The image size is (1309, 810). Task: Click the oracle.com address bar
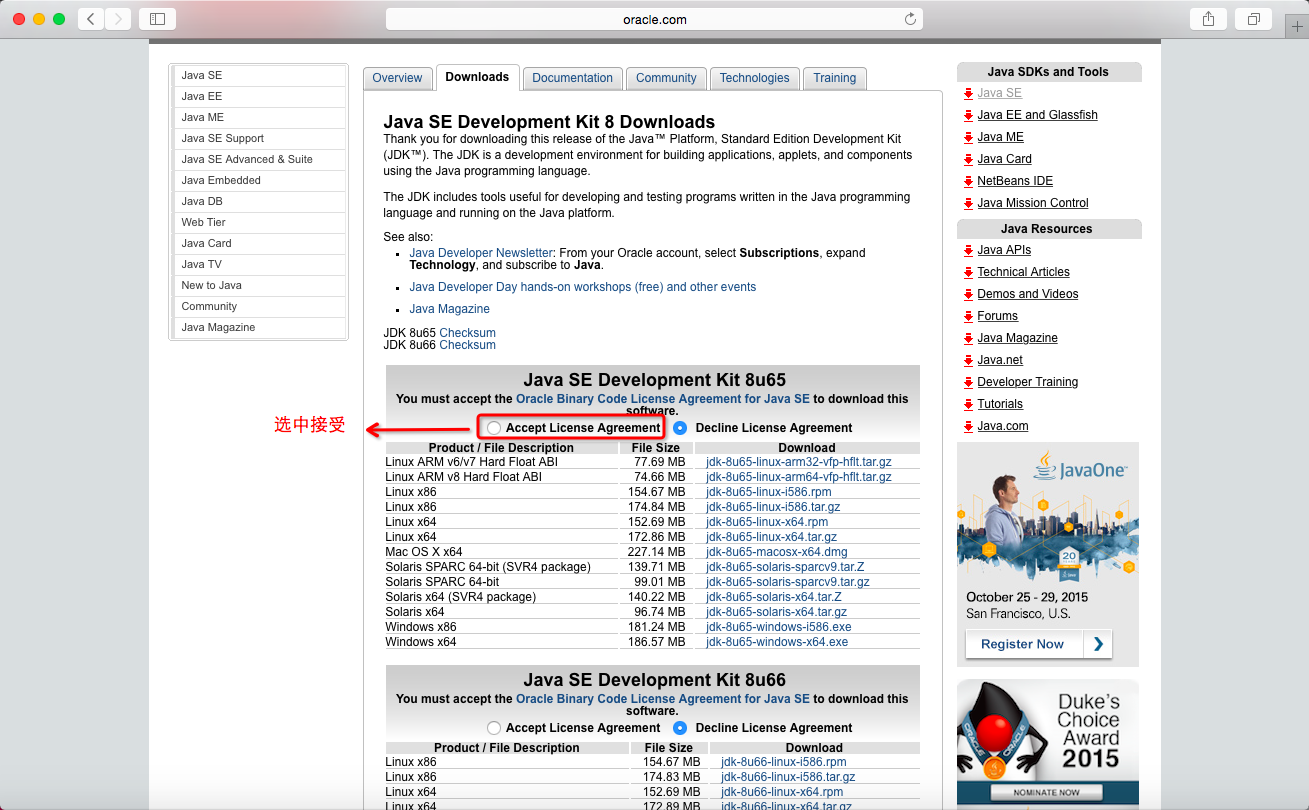[x=654, y=19]
